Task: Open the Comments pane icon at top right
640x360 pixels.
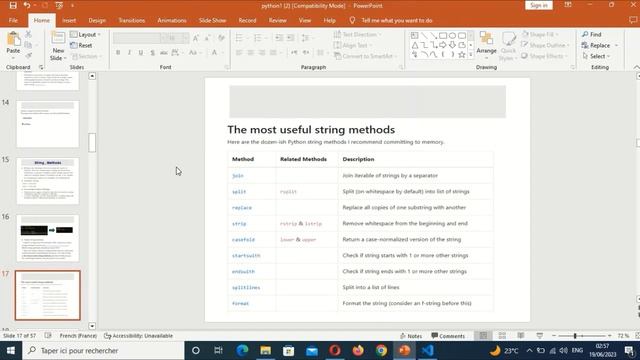Action: 633,20
